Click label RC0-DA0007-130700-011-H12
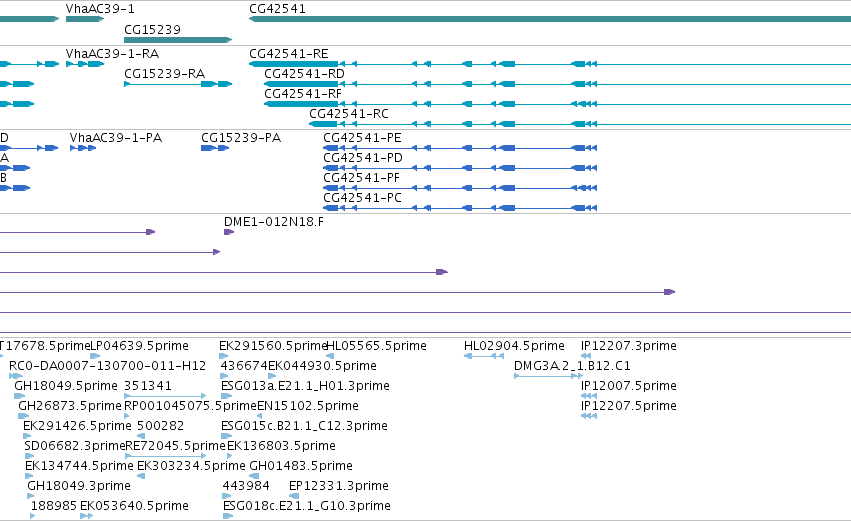 pos(107,366)
